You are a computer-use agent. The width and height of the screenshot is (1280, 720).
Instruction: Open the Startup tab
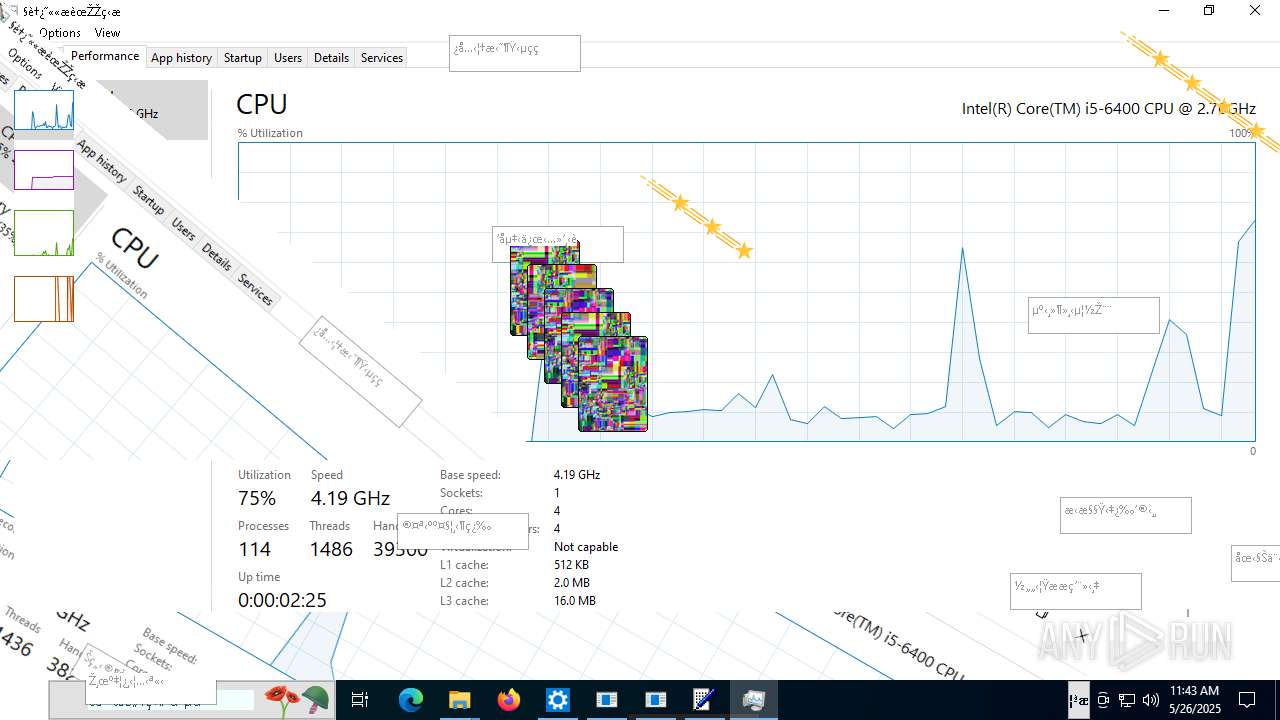pyautogui.click(x=242, y=58)
